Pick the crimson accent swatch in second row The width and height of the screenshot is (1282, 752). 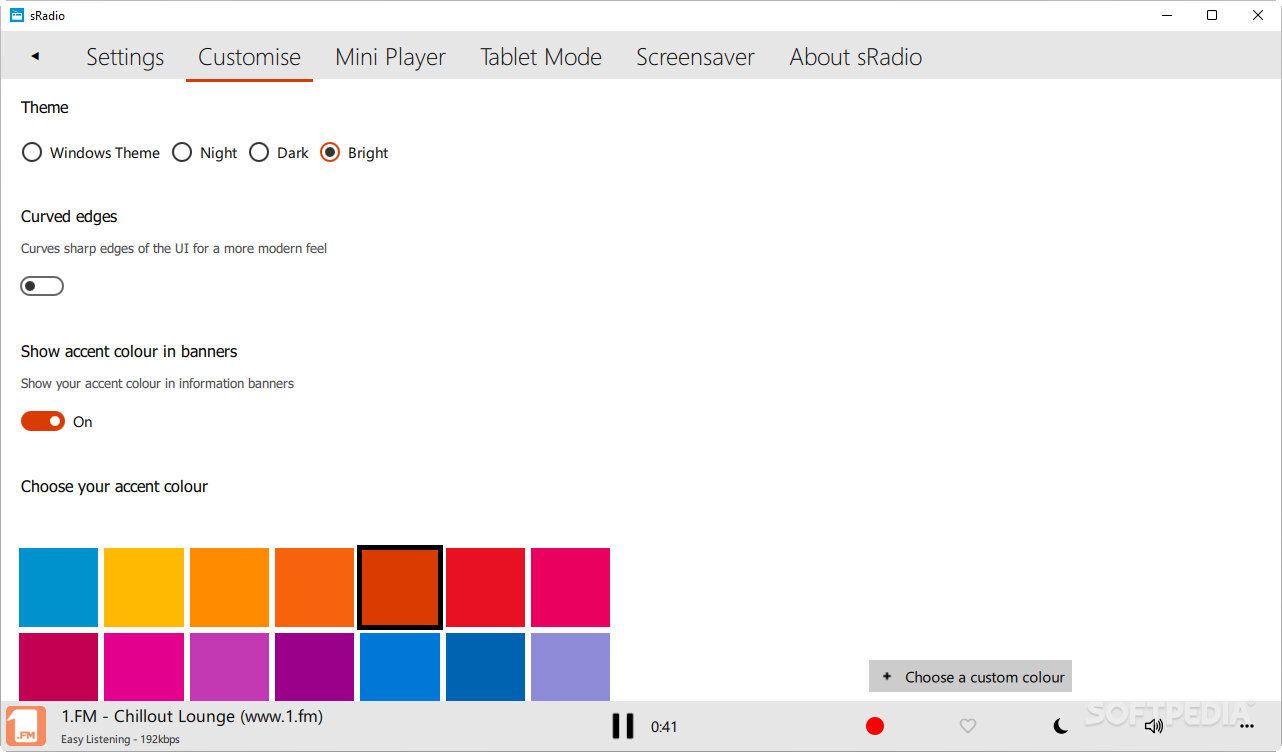coord(59,667)
